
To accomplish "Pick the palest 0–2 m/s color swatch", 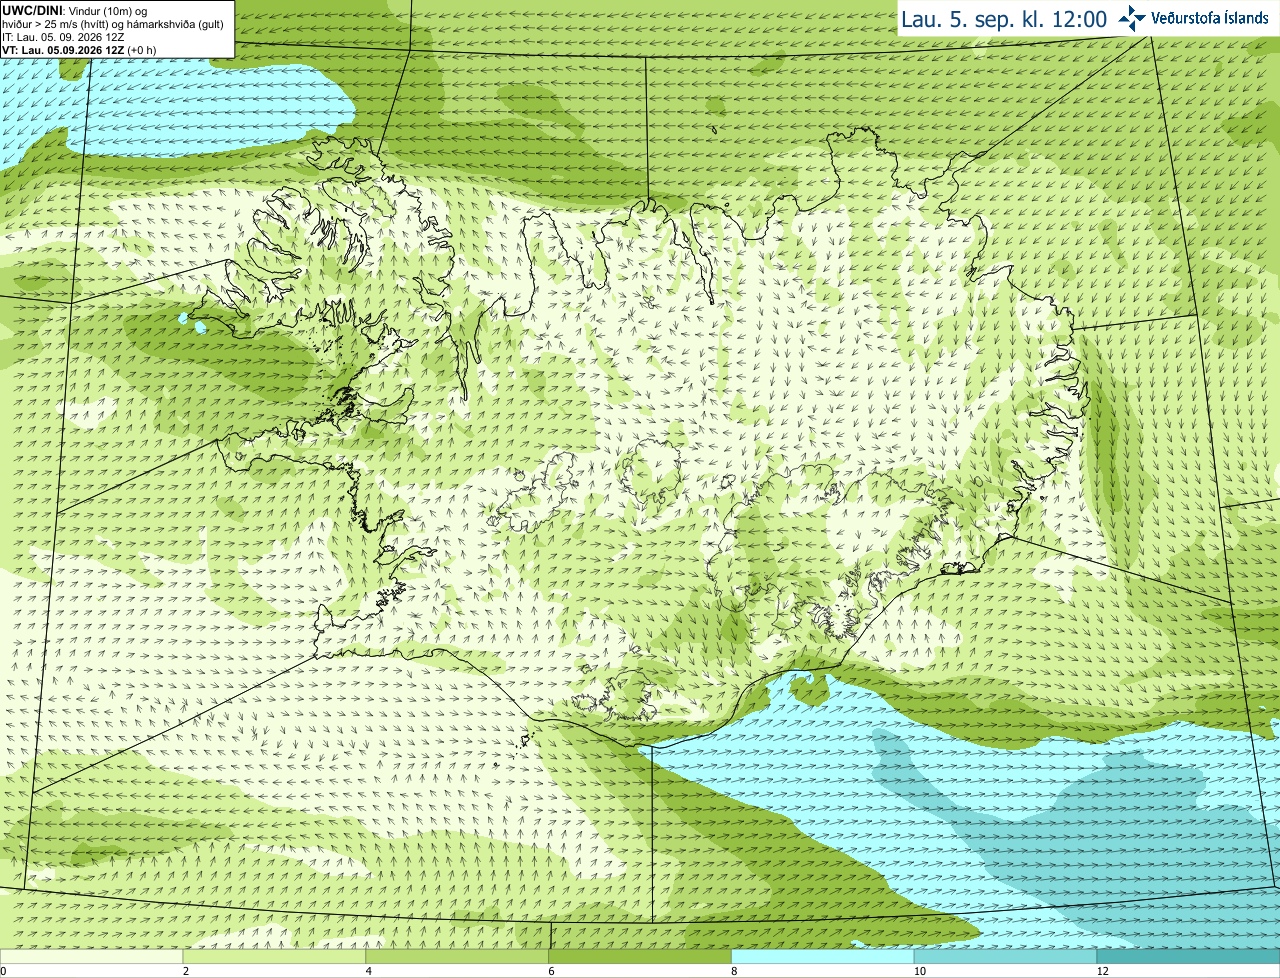I will point(92,956).
